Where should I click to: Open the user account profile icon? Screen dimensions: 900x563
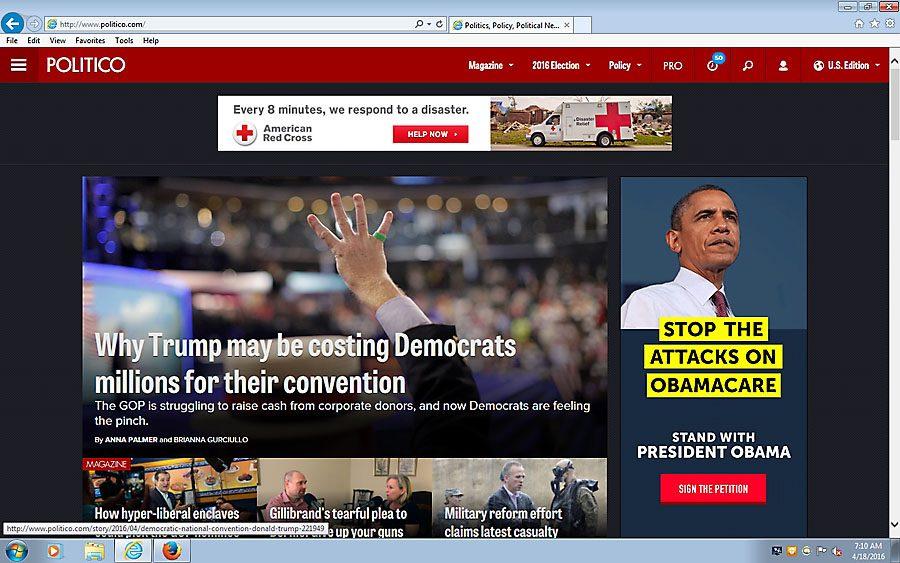782,65
